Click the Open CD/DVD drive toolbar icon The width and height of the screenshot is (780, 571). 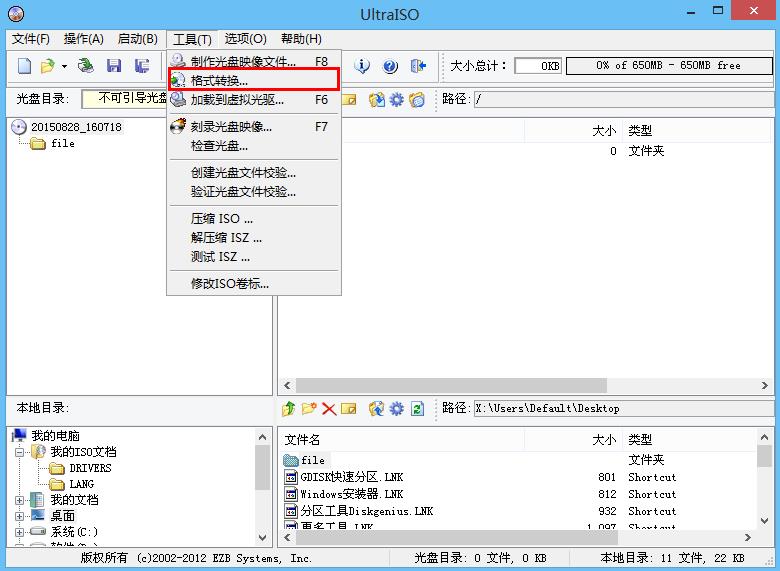86,66
